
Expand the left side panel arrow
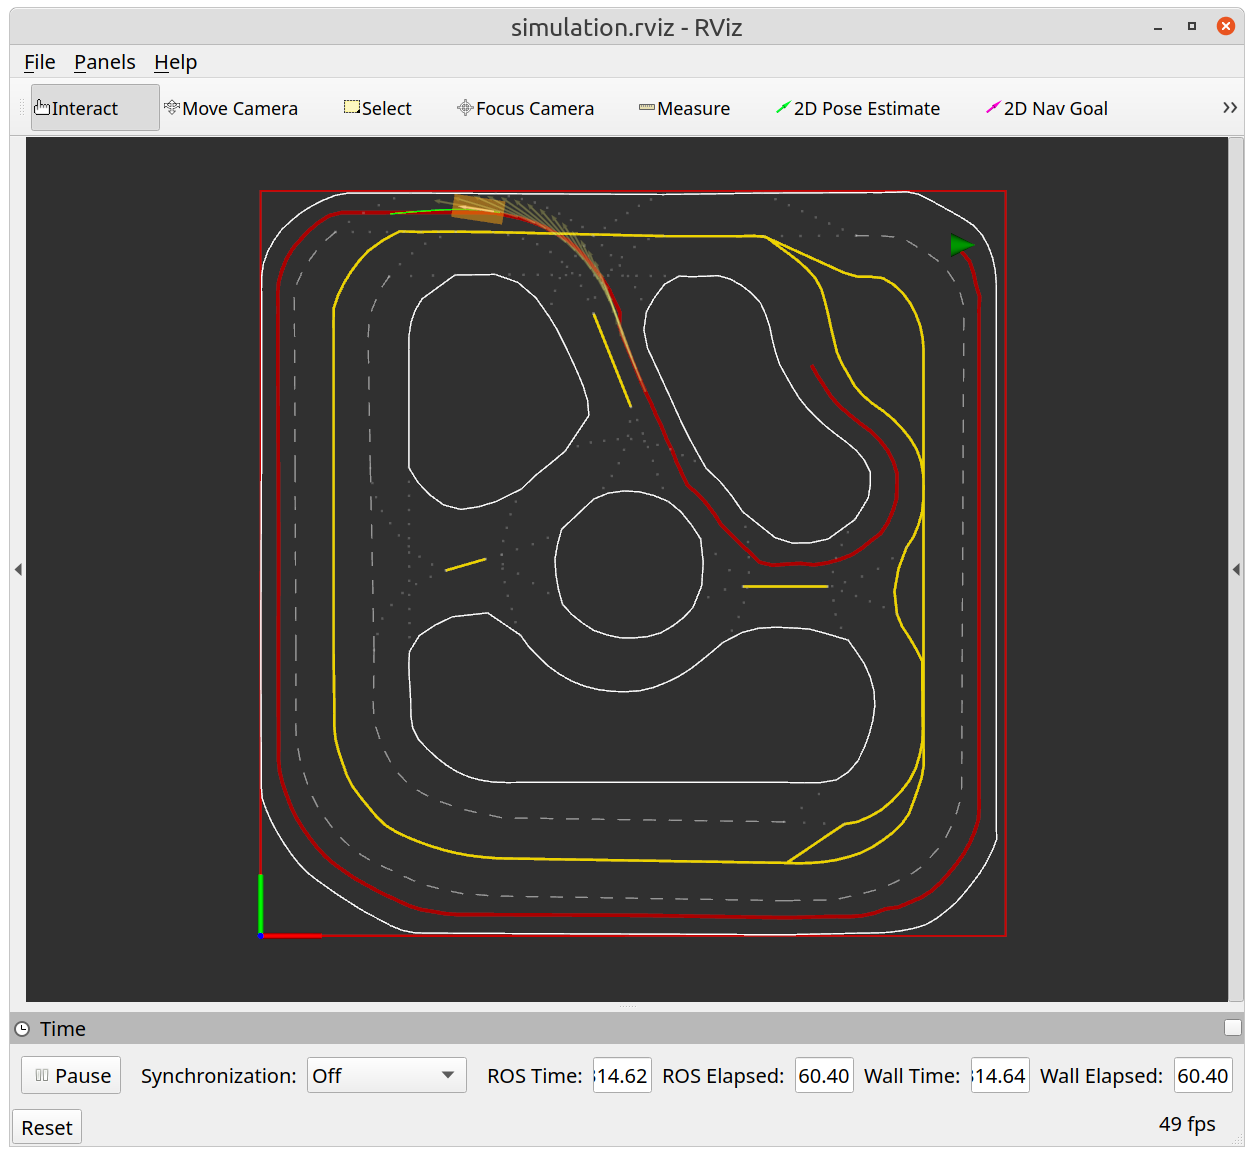click(x=18, y=569)
